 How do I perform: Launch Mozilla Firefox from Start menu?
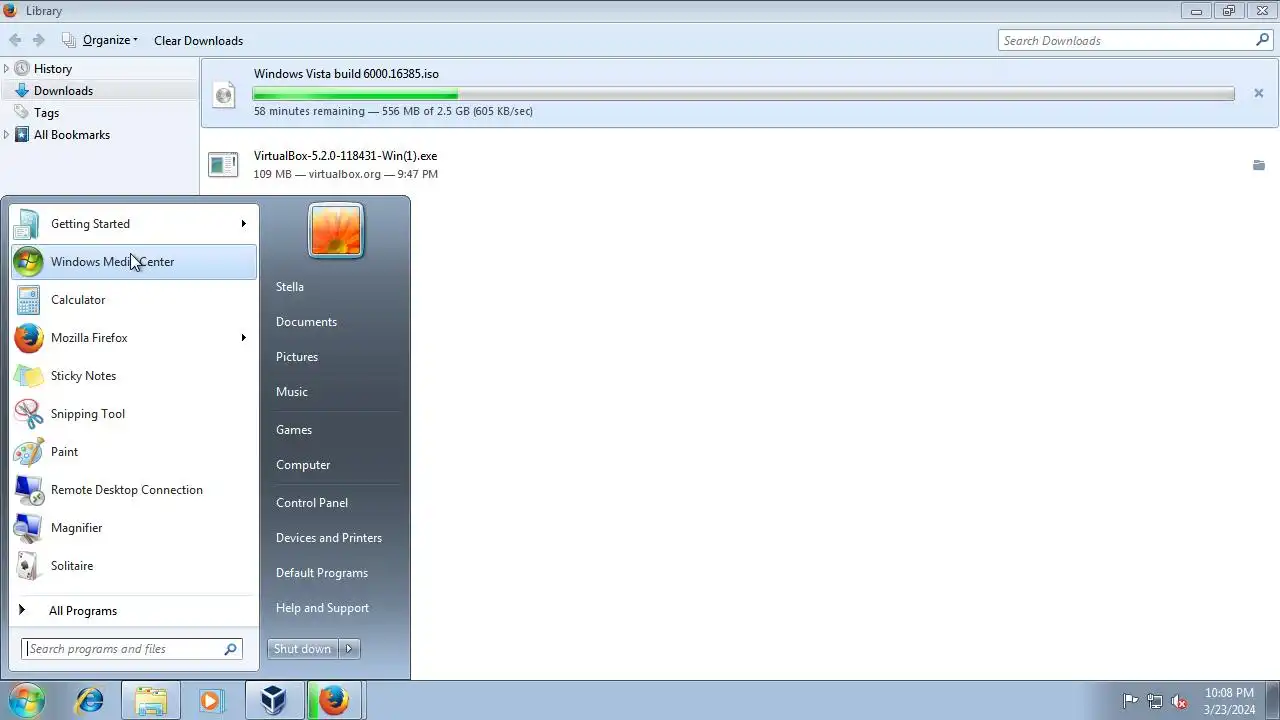click(x=133, y=338)
